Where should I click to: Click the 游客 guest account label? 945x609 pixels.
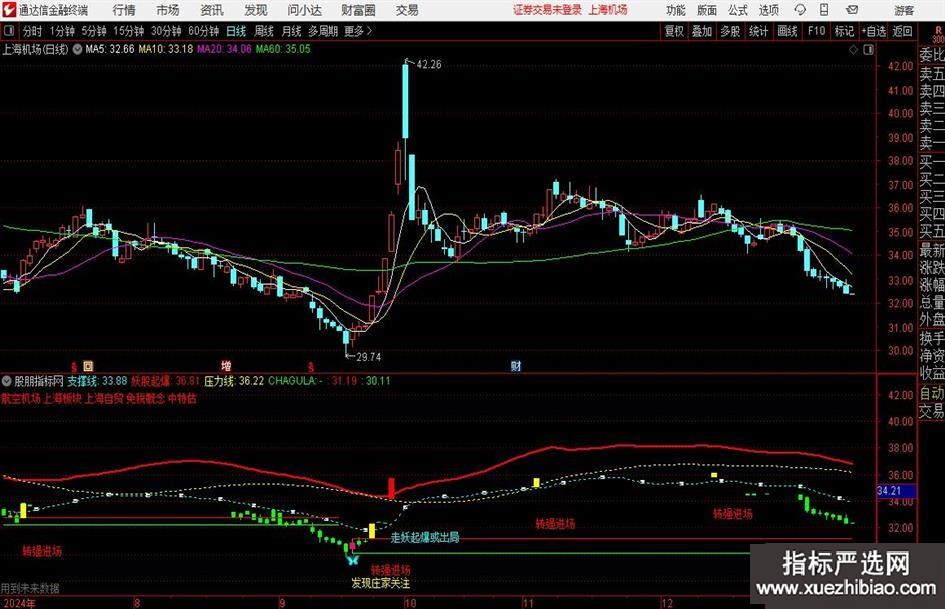(903, 10)
